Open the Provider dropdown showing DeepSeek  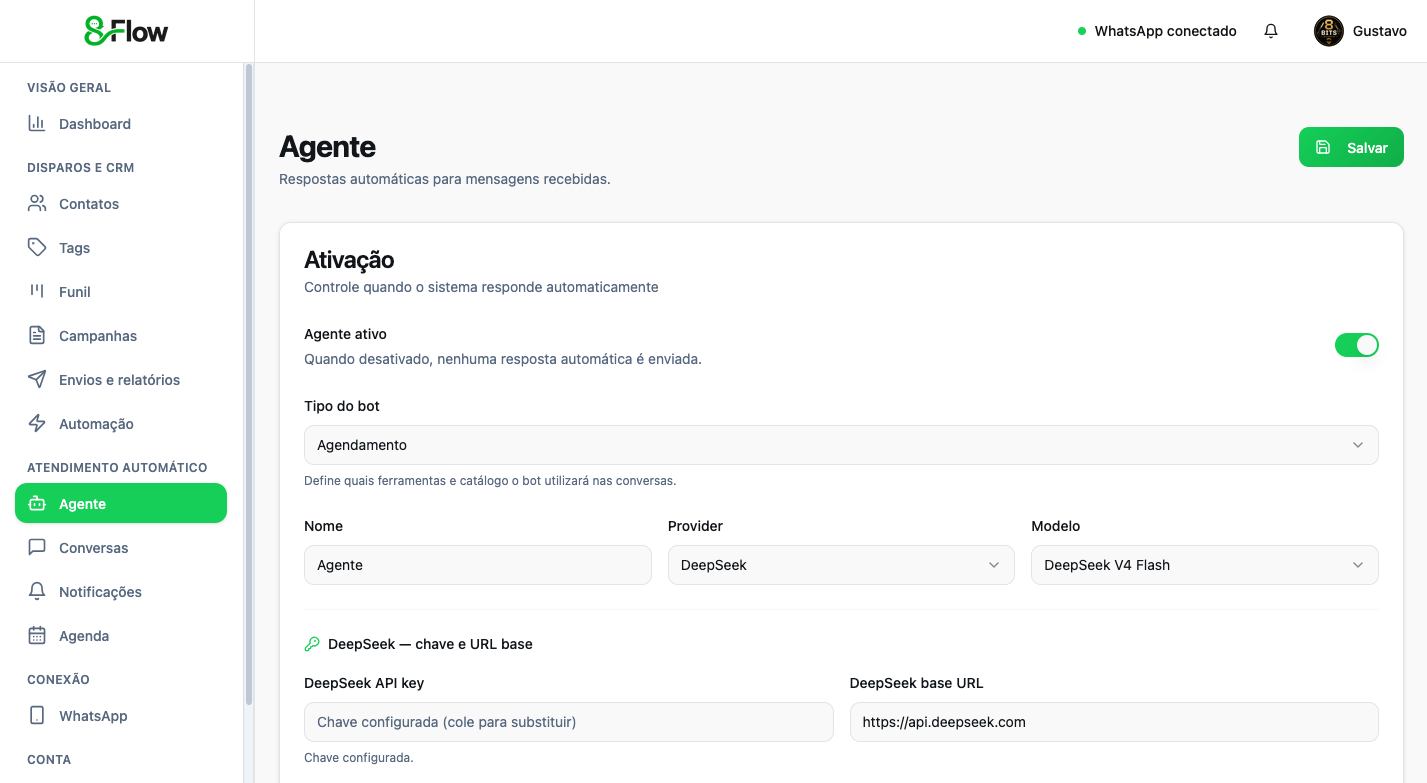(841, 565)
